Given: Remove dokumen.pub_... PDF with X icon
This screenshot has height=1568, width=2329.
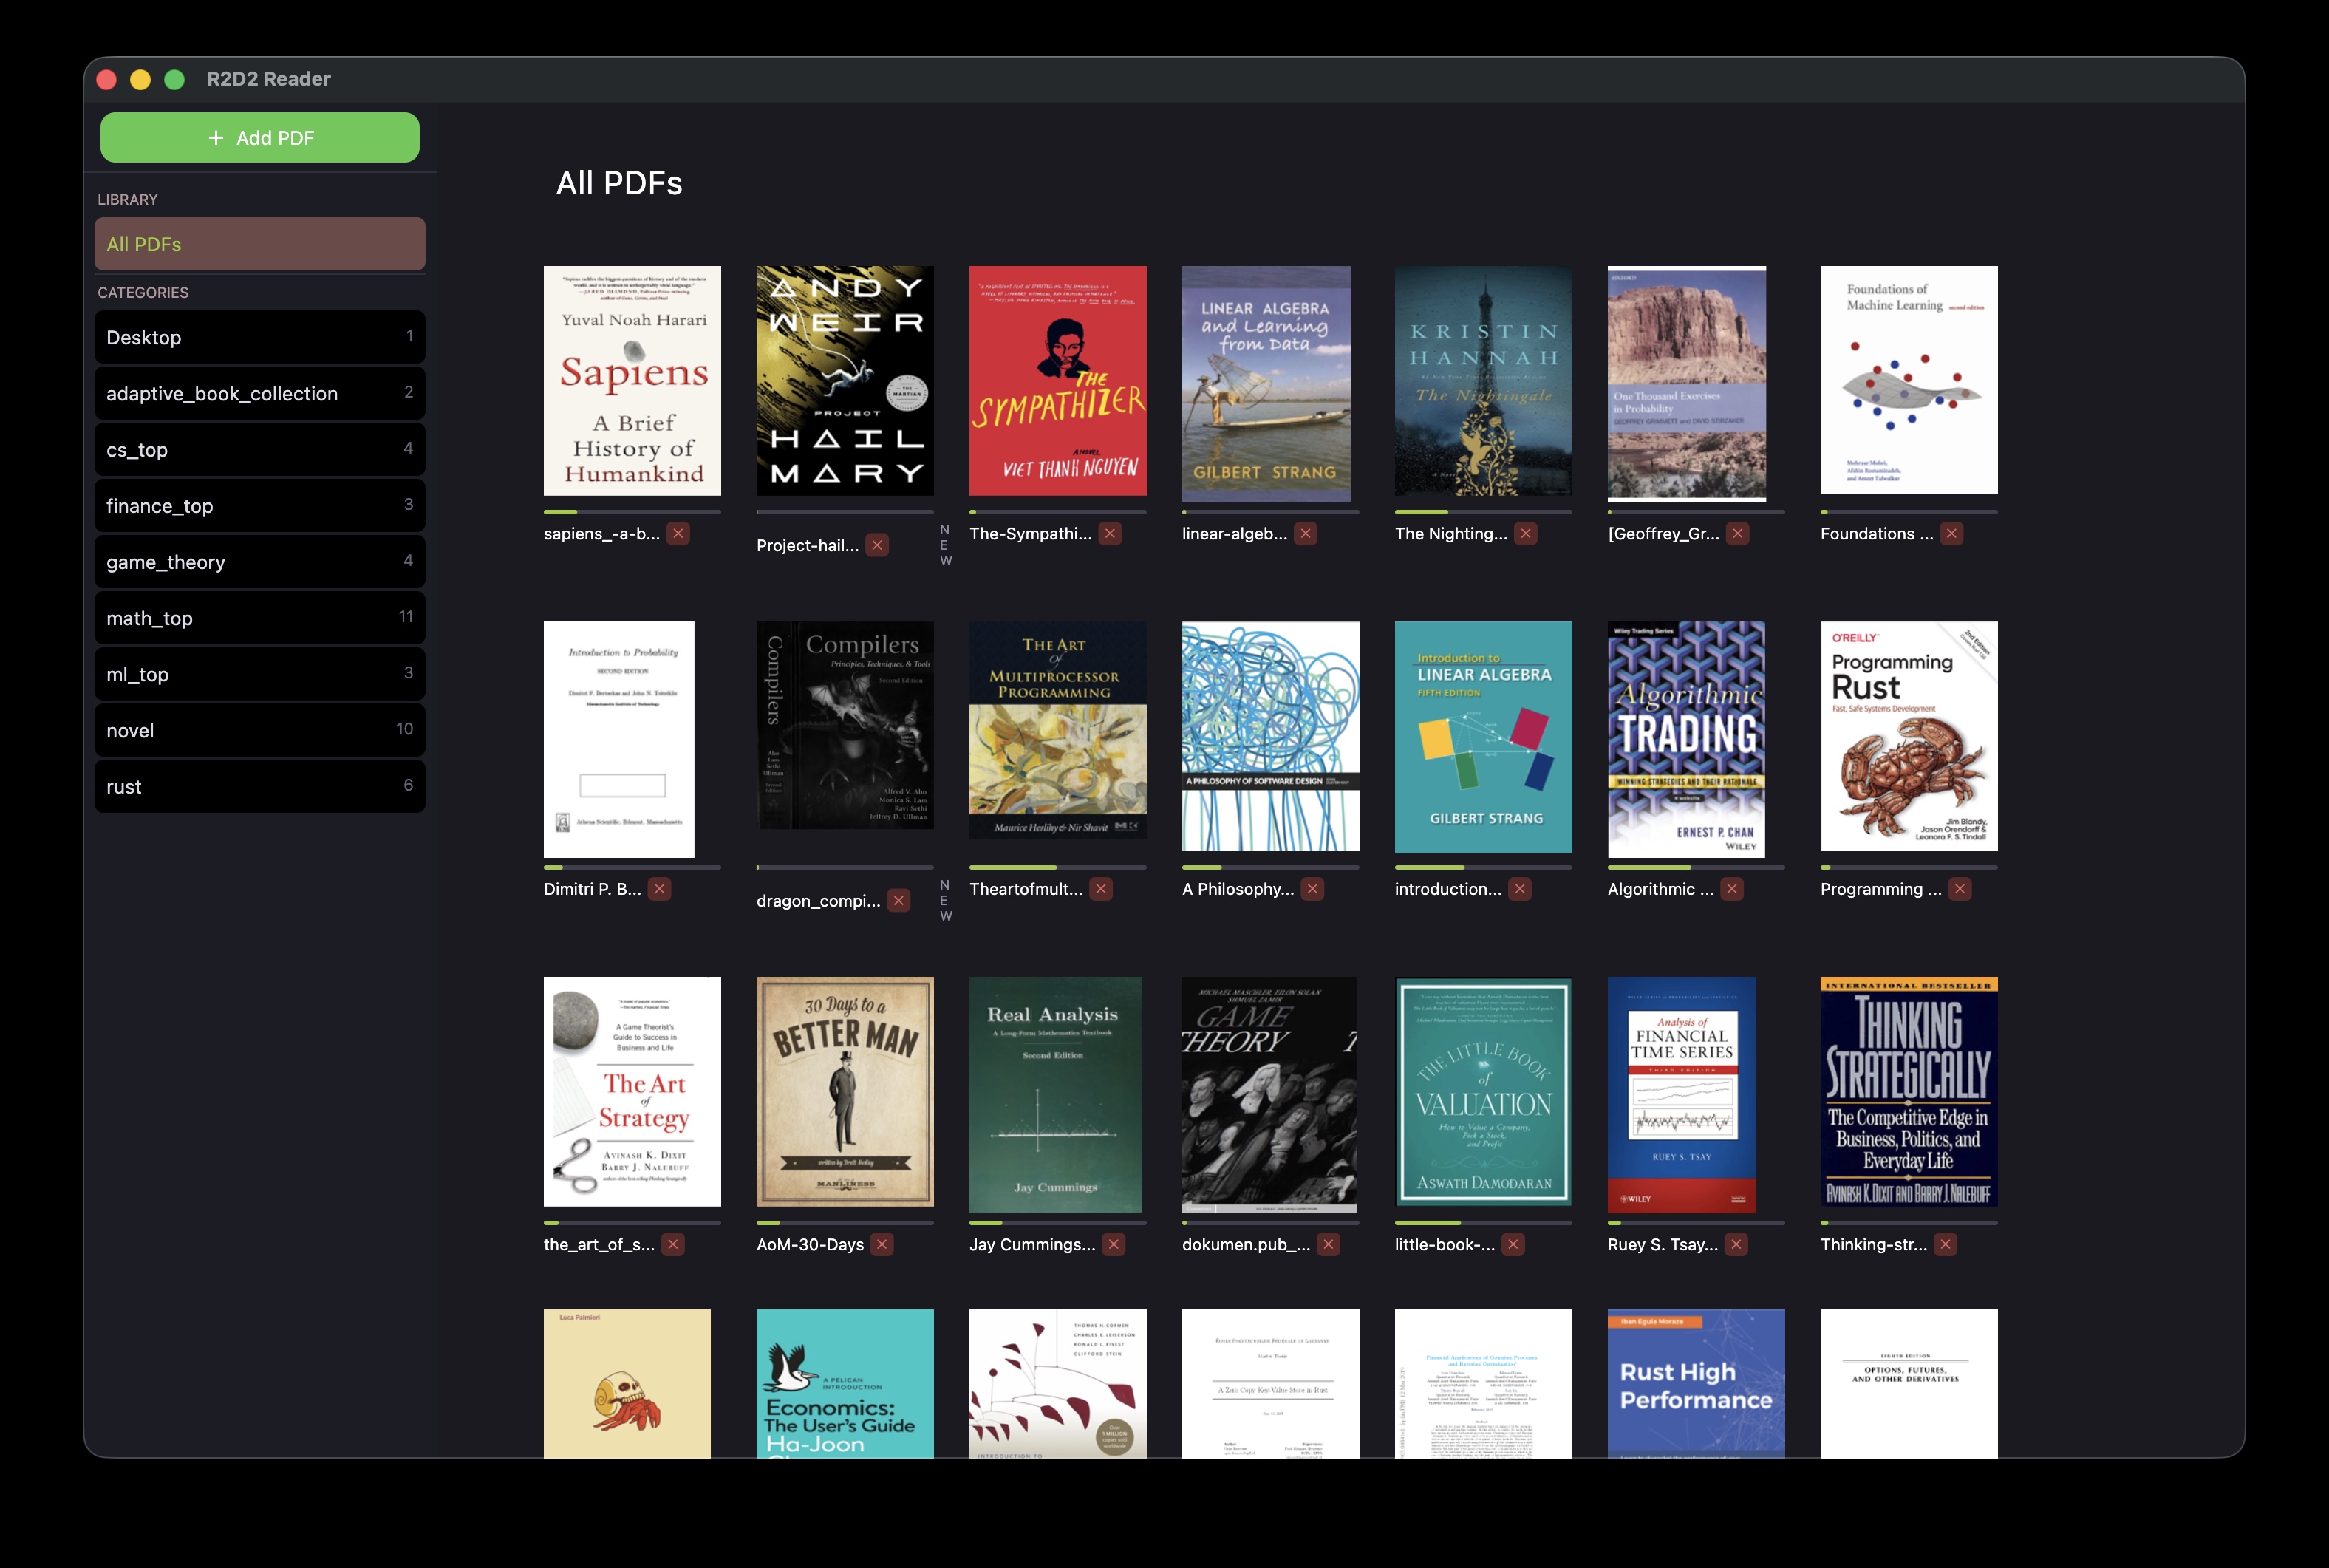Looking at the screenshot, I should coord(1328,1244).
